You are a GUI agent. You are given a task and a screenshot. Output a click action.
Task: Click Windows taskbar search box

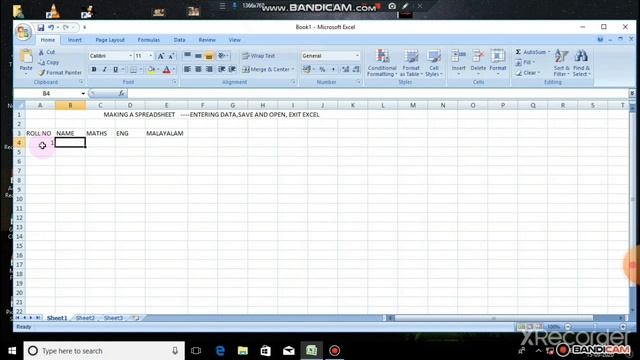pyautogui.click(x=104, y=351)
